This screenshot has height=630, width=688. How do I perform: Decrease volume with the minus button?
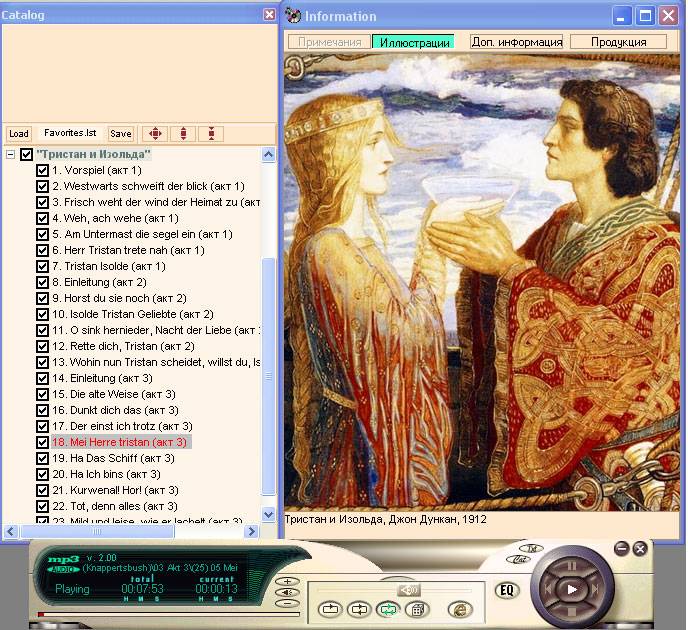287,603
